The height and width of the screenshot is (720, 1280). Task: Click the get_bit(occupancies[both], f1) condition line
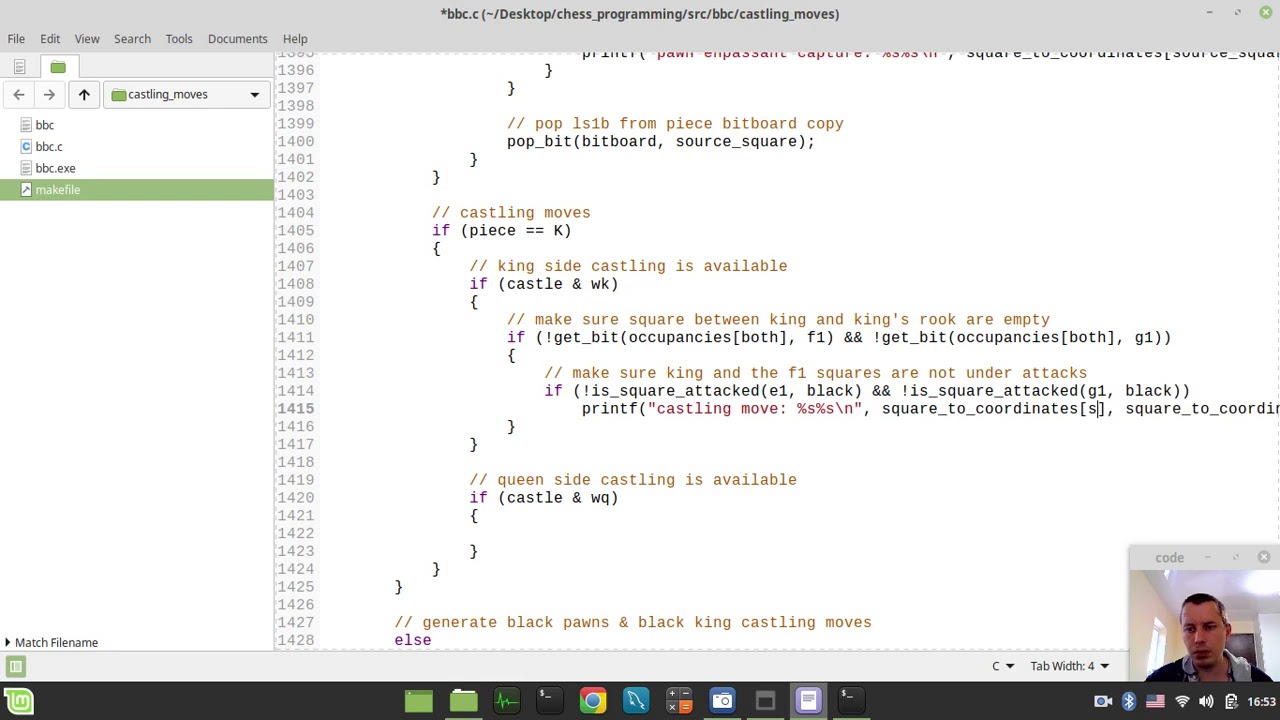(x=839, y=338)
